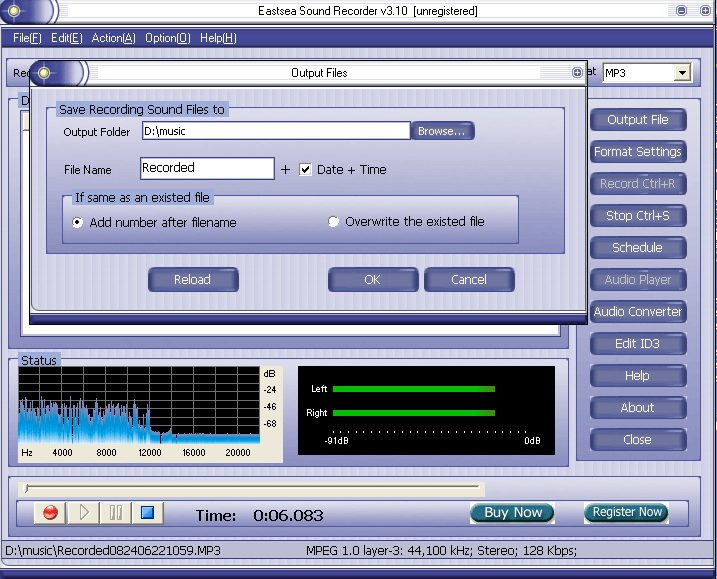Viewport: 717px width, 579px height.
Task: Select Overwrite the existed file option
Action: coord(334,222)
